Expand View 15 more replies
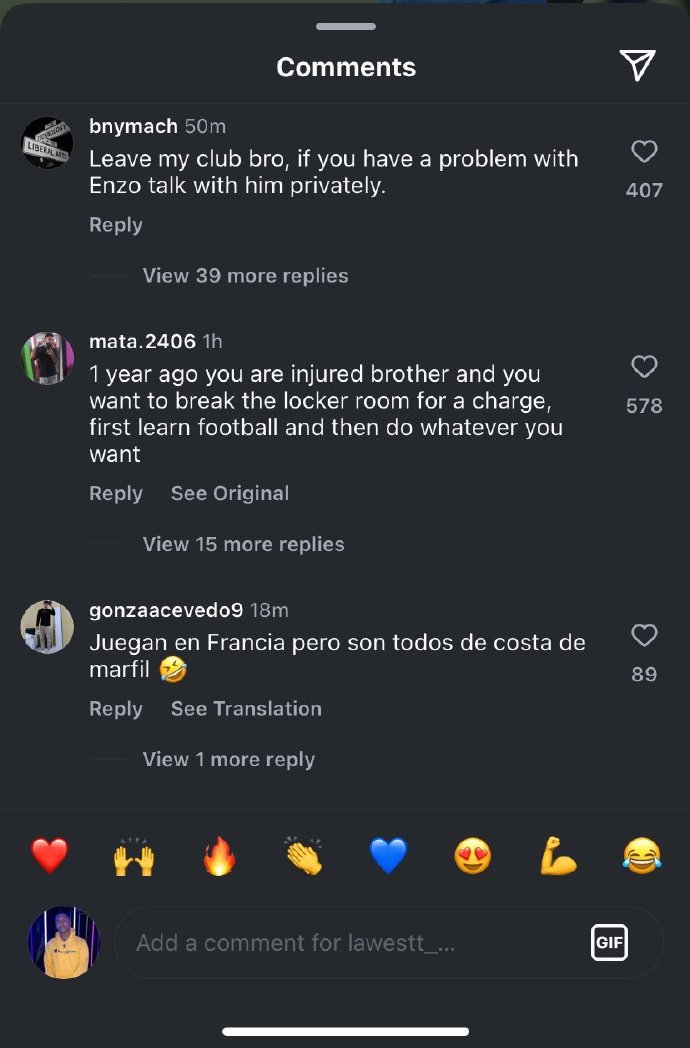This screenshot has height=1048, width=690. coord(243,544)
